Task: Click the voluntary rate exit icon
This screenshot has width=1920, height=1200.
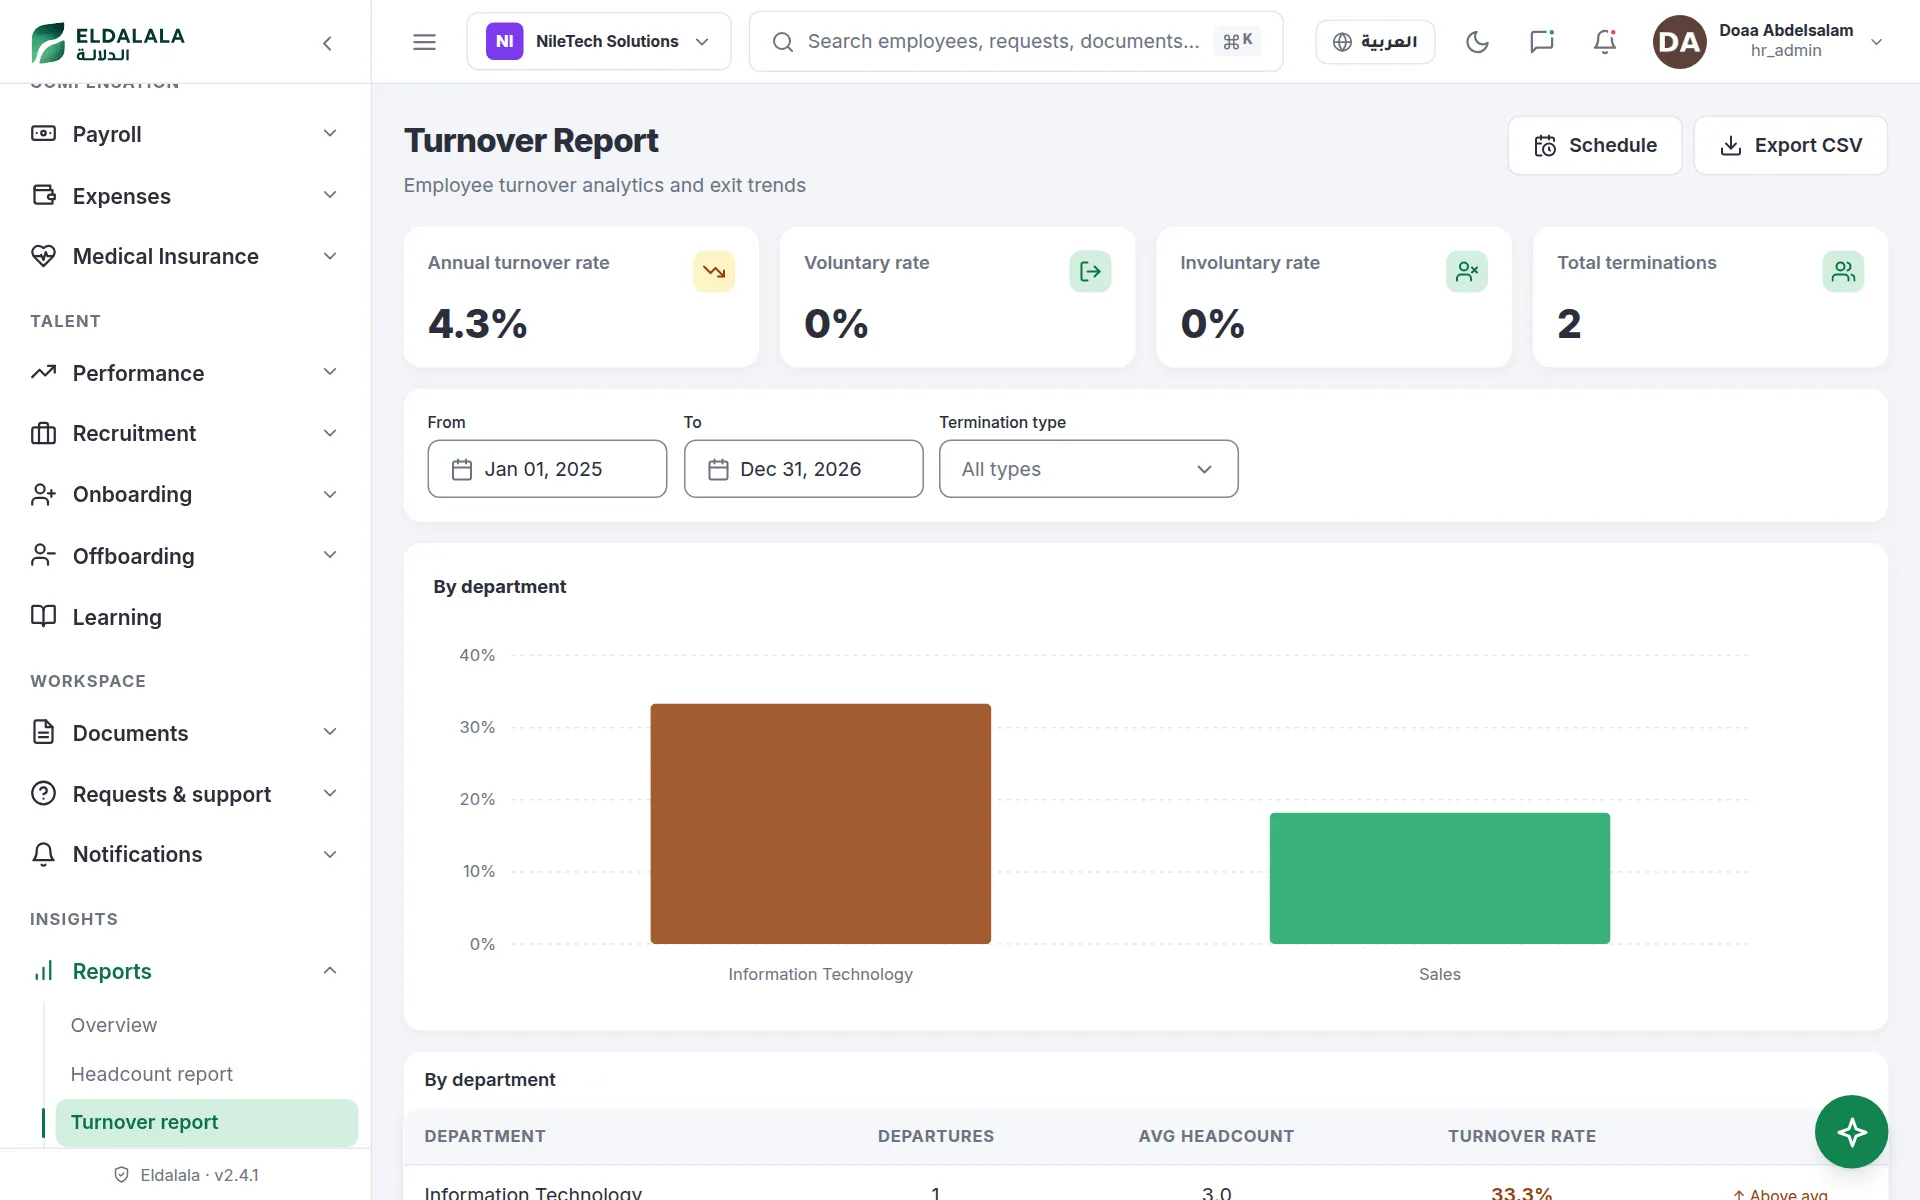Action: (1090, 271)
